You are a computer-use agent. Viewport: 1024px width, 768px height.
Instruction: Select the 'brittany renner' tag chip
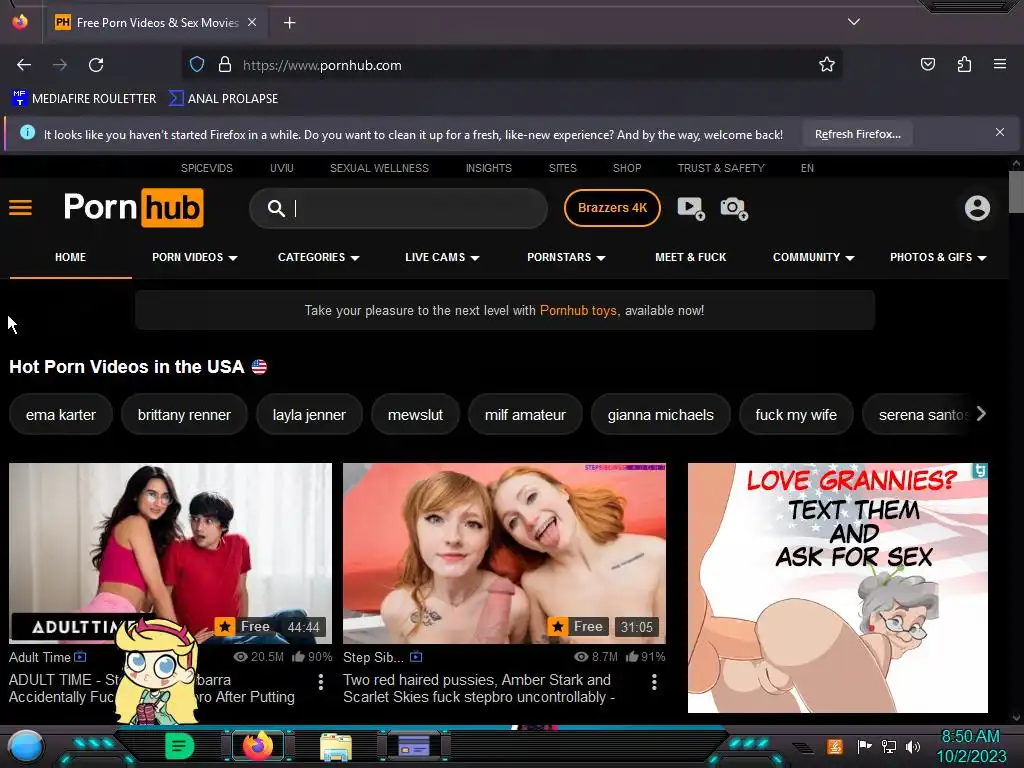[x=184, y=415]
